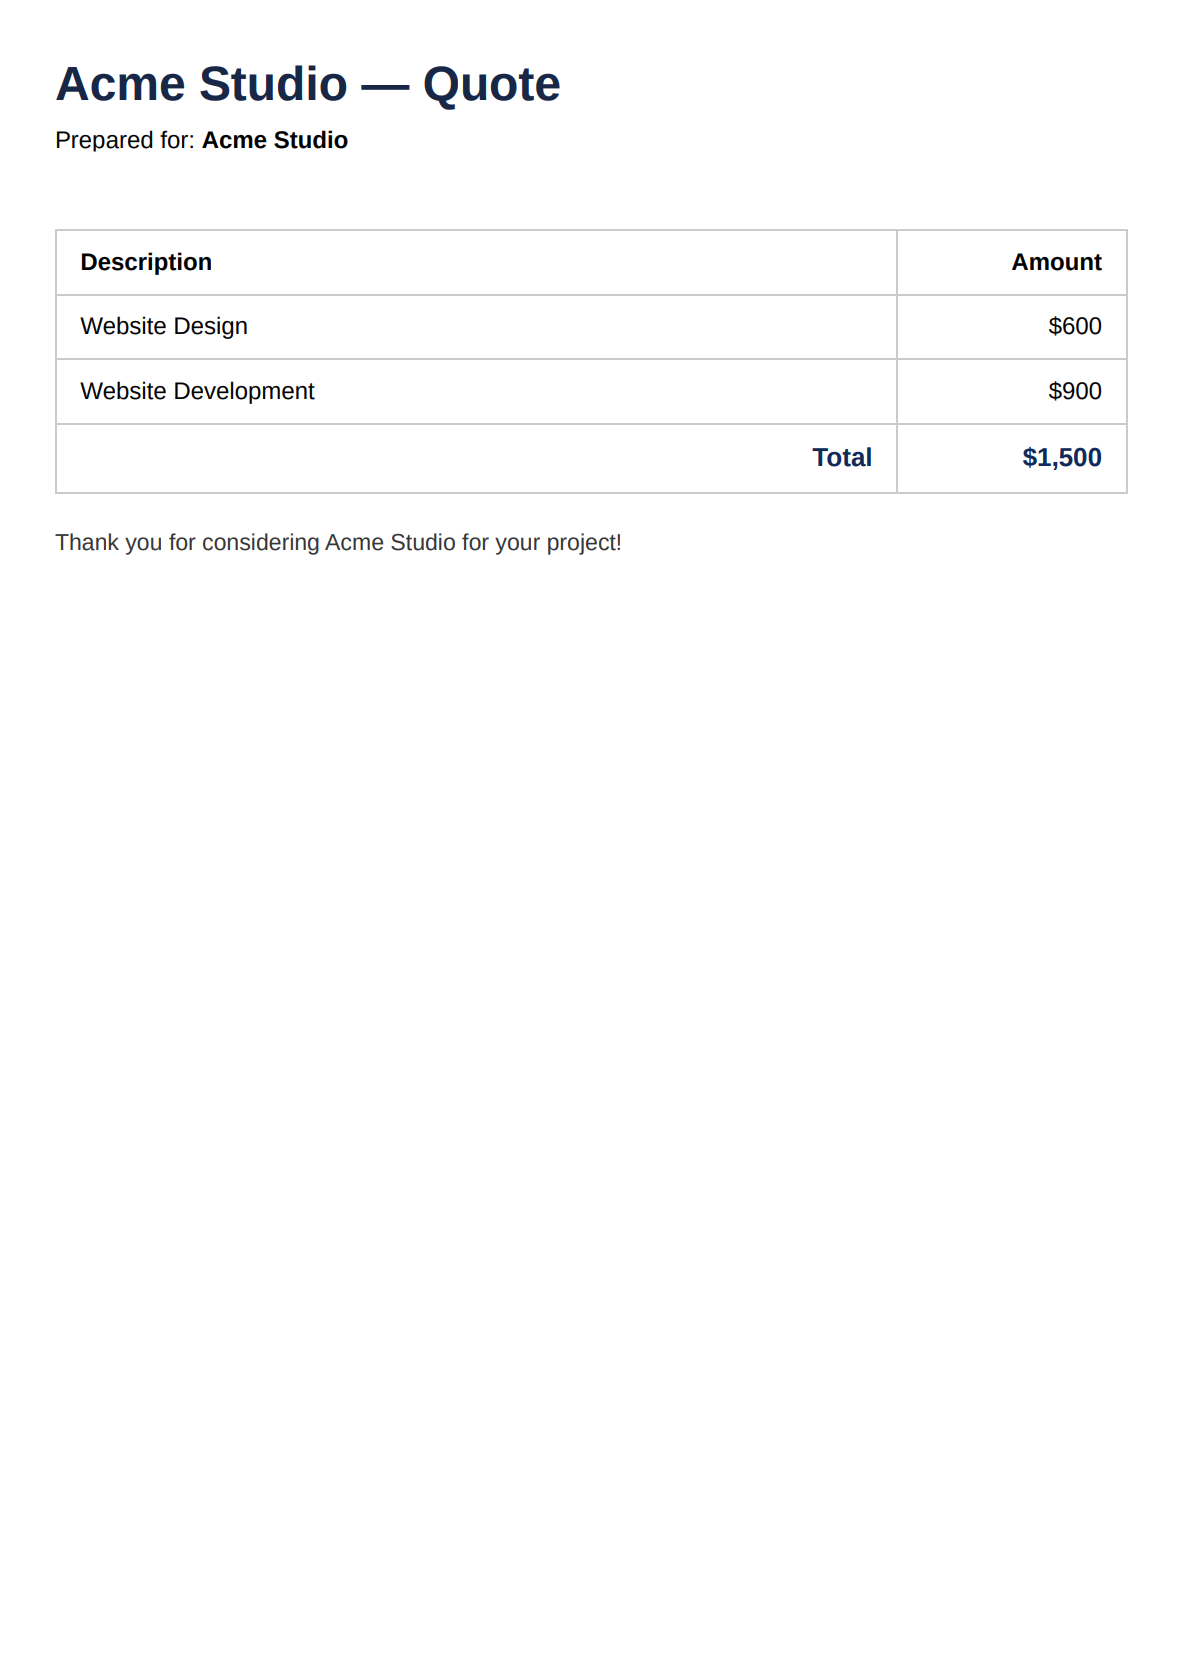Select the 'Website Development' row description
The height and width of the screenshot is (1677, 1182).
(197, 391)
